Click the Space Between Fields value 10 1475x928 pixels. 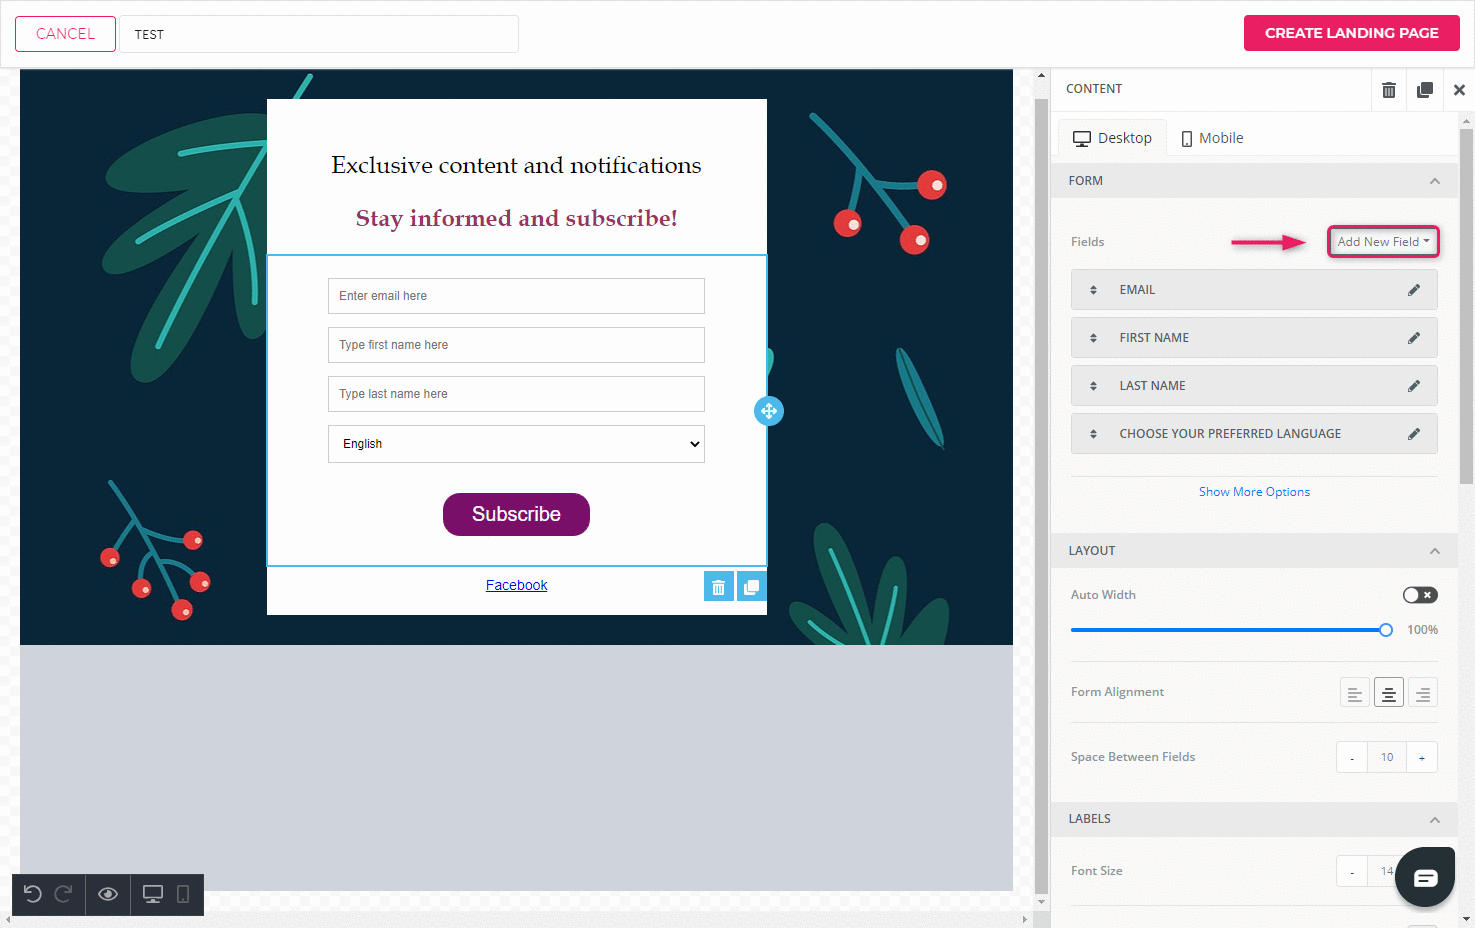1387,757
